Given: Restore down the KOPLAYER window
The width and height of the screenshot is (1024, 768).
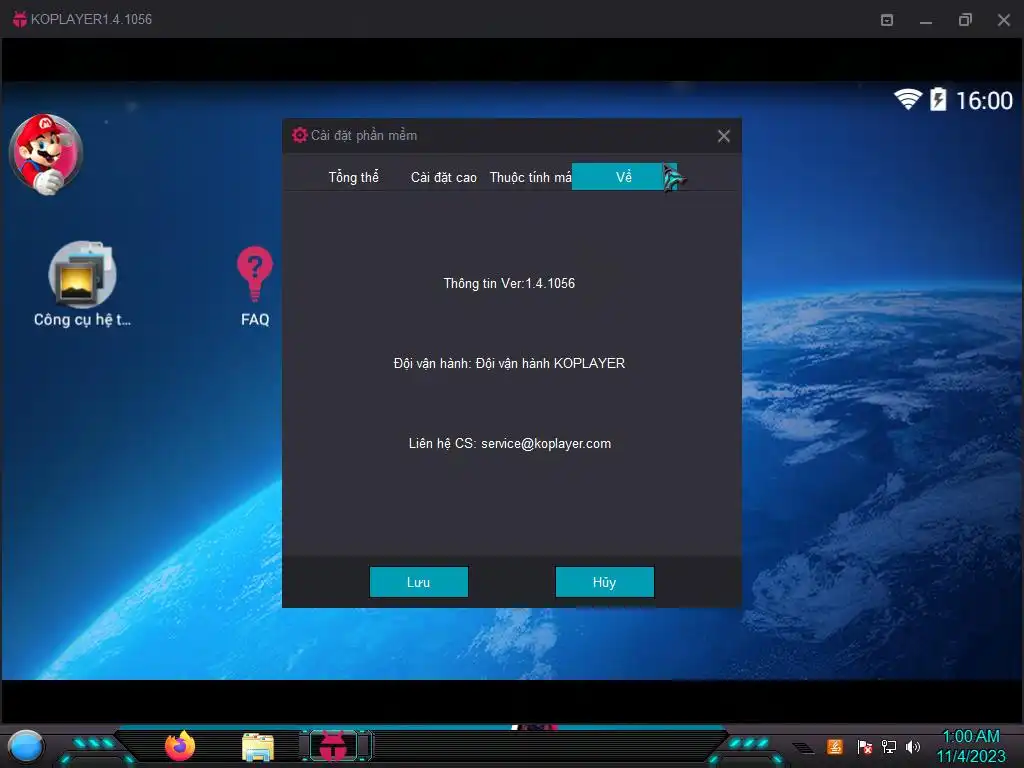Looking at the screenshot, I should [965, 20].
